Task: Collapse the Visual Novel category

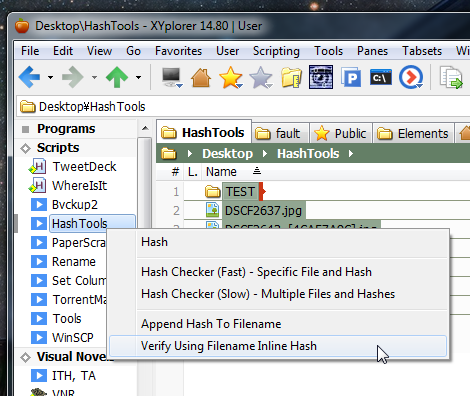Action: point(25,357)
